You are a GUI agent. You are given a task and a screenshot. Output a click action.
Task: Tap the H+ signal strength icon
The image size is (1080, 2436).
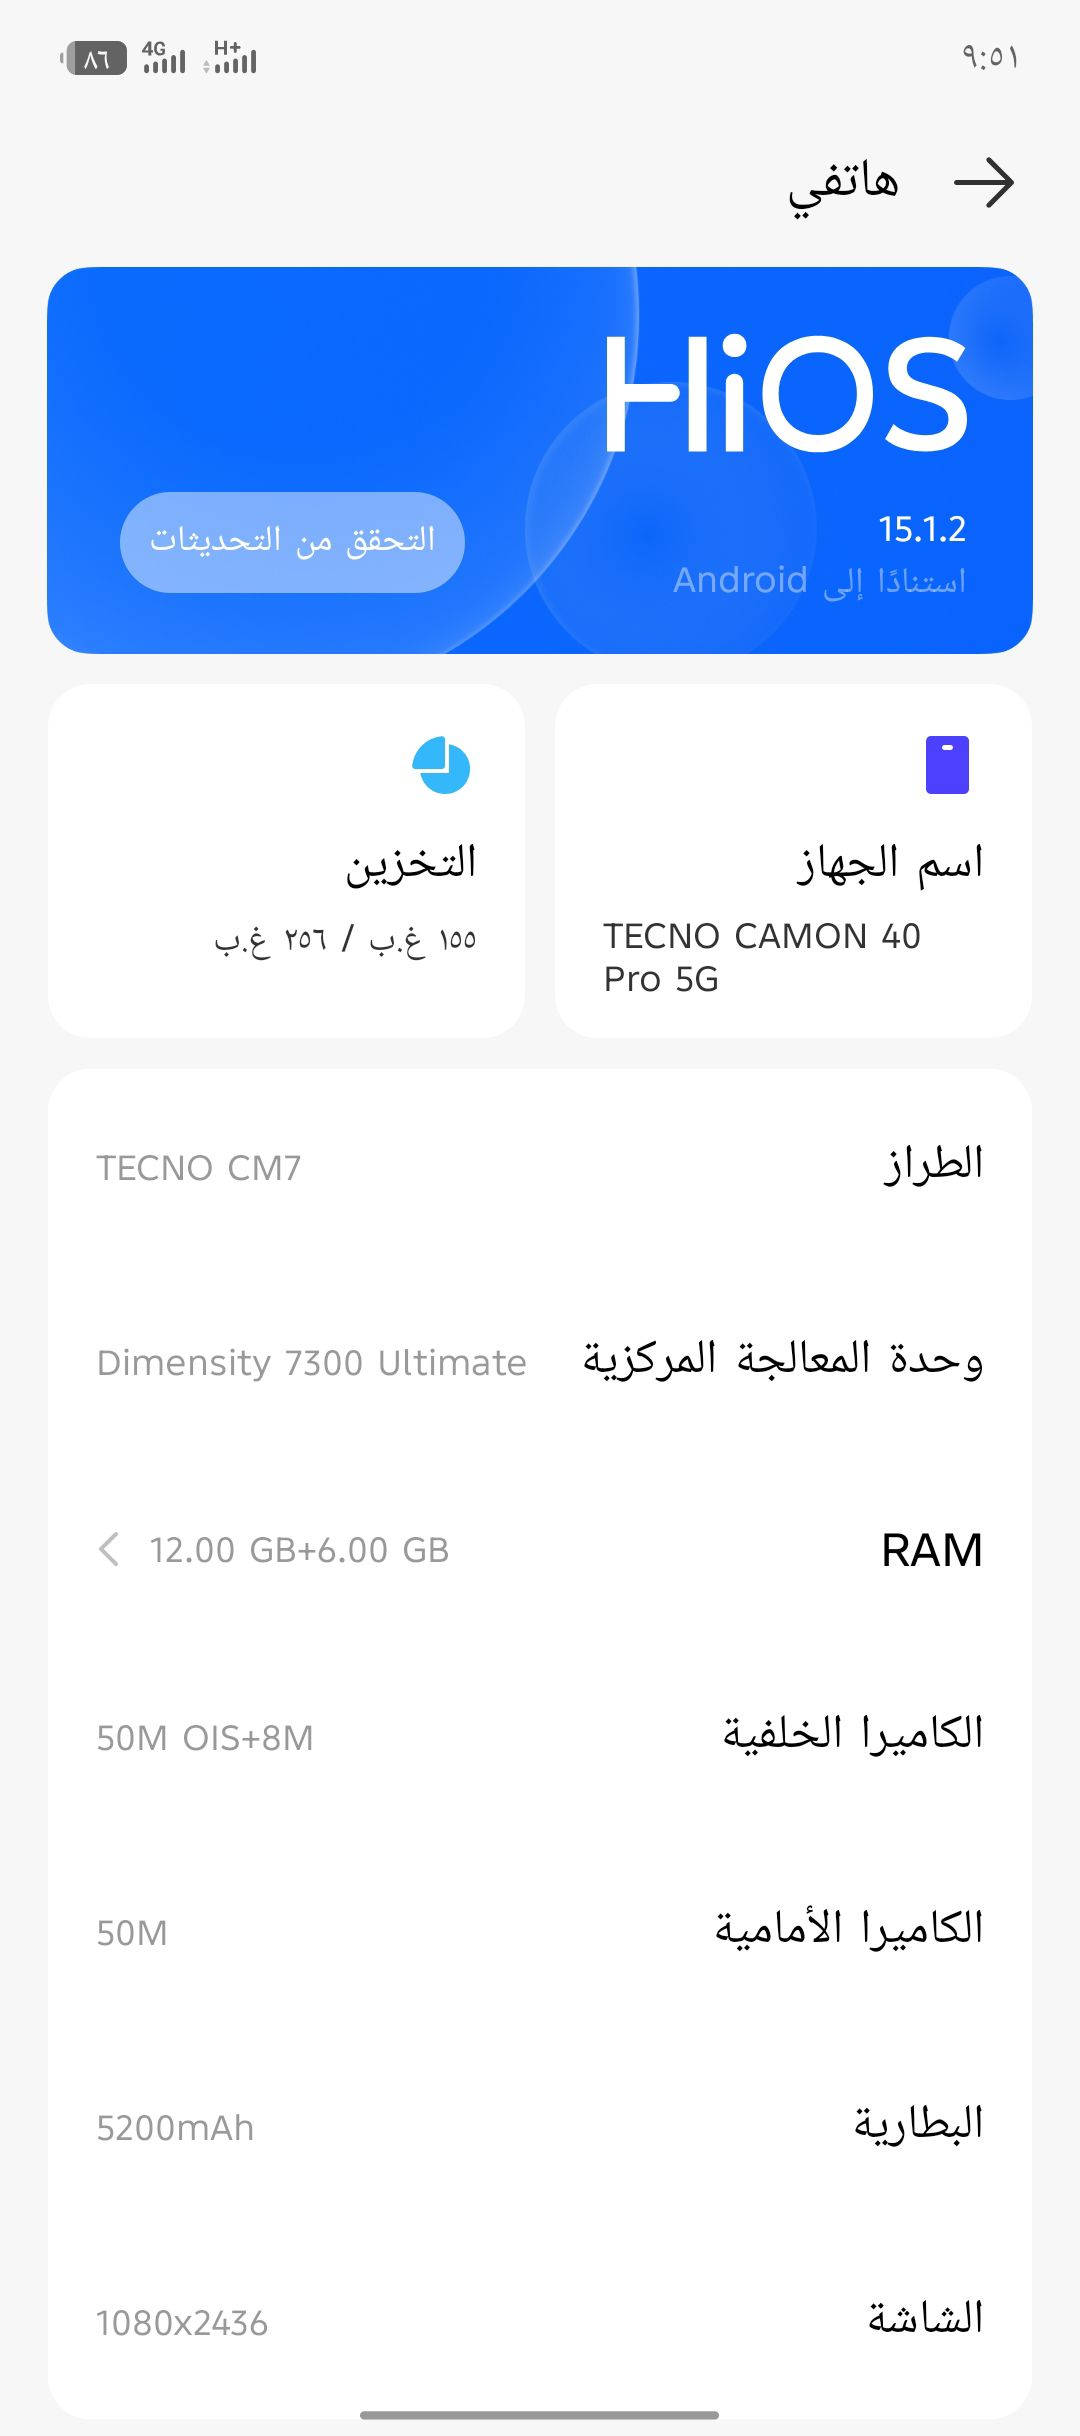tap(231, 58)
